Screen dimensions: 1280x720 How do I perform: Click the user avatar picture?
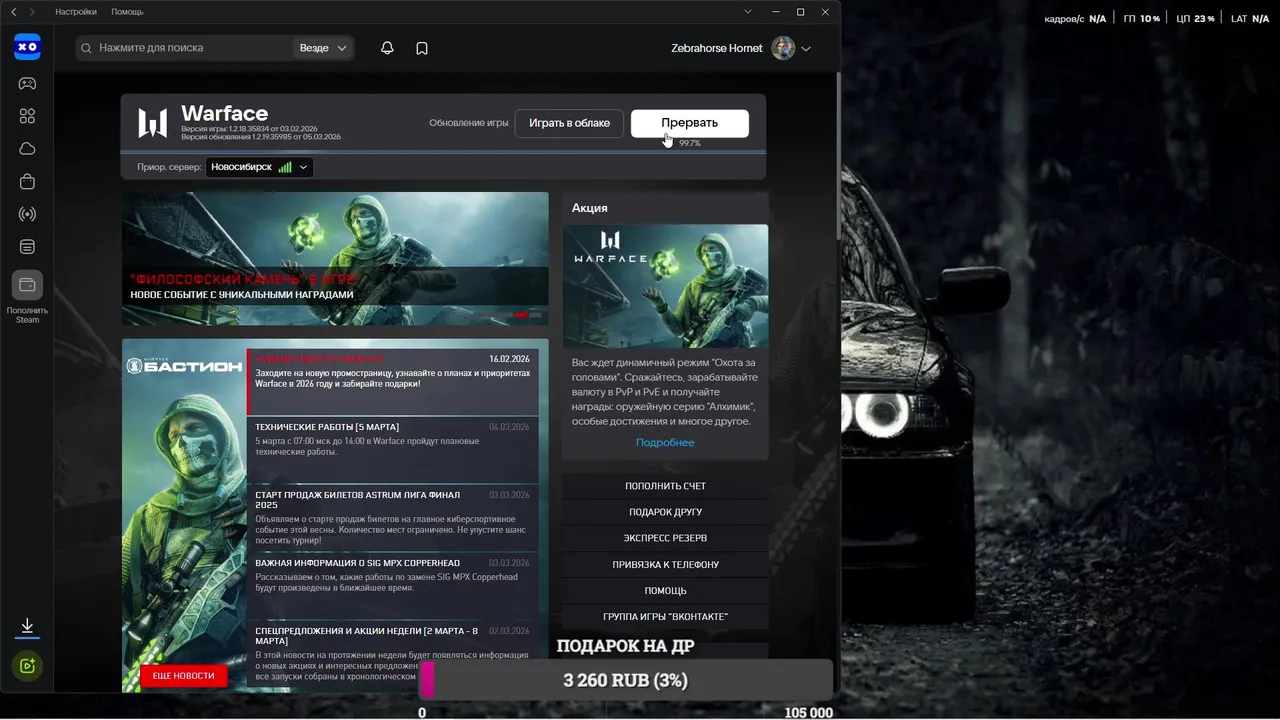pyautogui.click(x=783, y=48)
